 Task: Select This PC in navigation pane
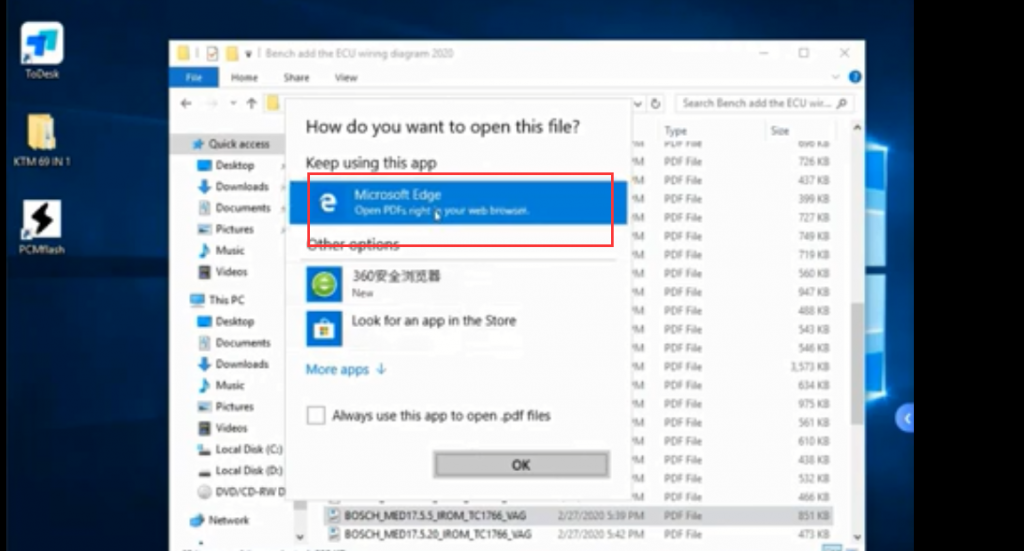point(226,300)
